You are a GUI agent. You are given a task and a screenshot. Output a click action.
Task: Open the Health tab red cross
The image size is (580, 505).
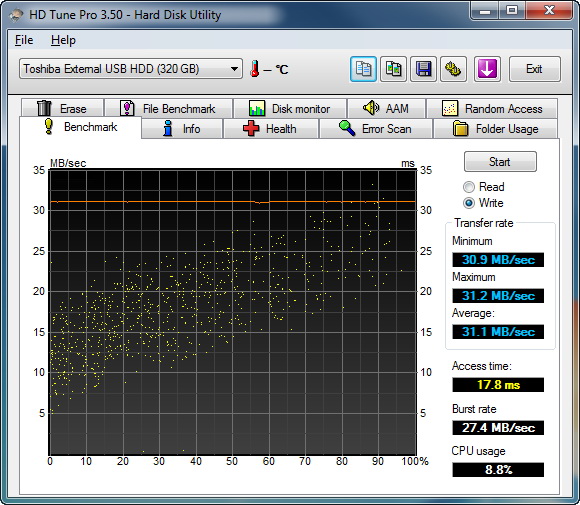tap(271, 129)
